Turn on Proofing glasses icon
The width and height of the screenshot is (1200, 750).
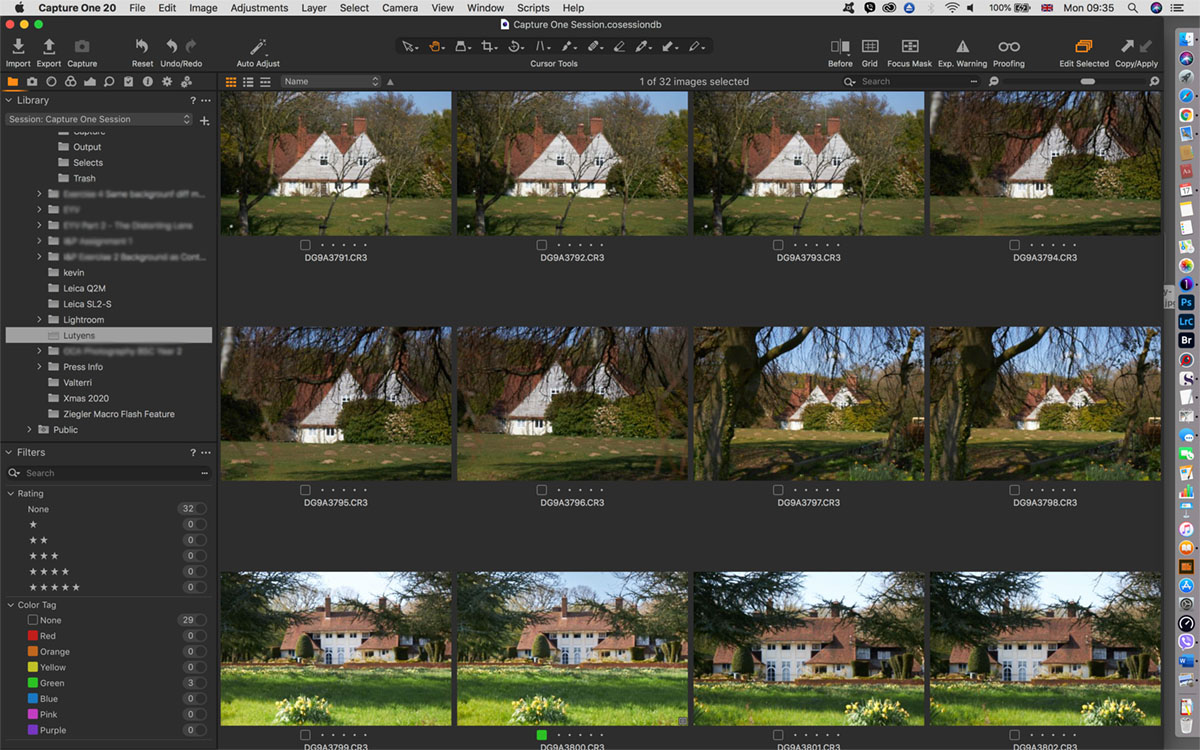[1008, 47]
